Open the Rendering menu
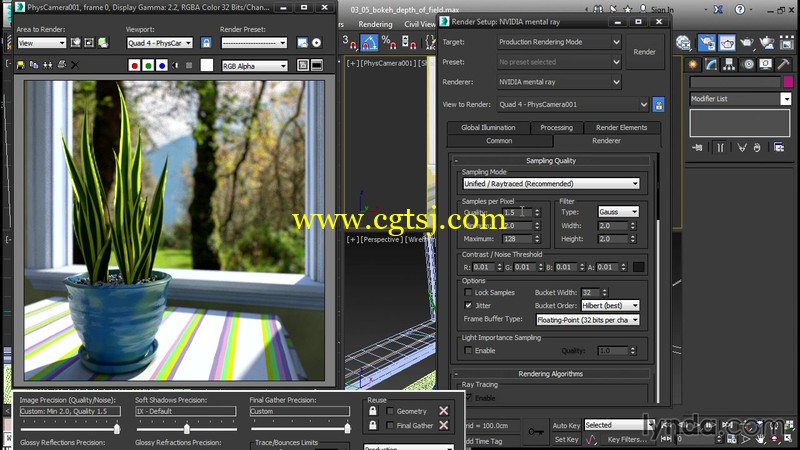Image resolution: width=800 pixels, height=450 pixels. 375,24
